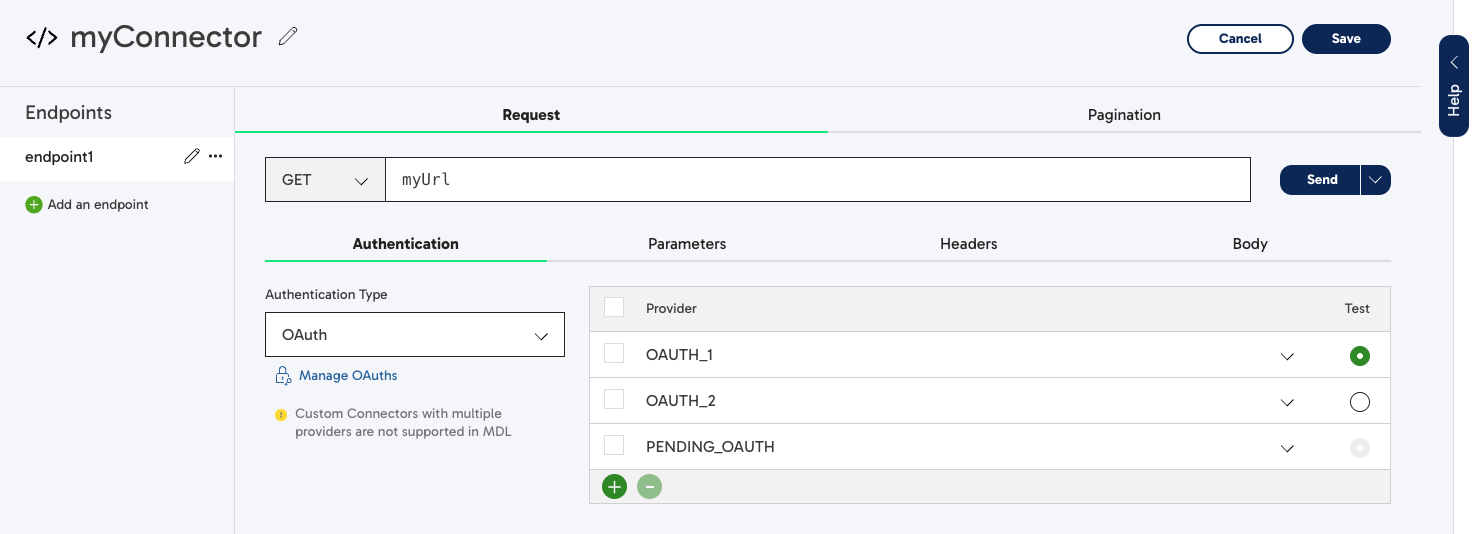Switch to the Pagination tab
Screen dimensions: 1484x534
(1124, 115)
